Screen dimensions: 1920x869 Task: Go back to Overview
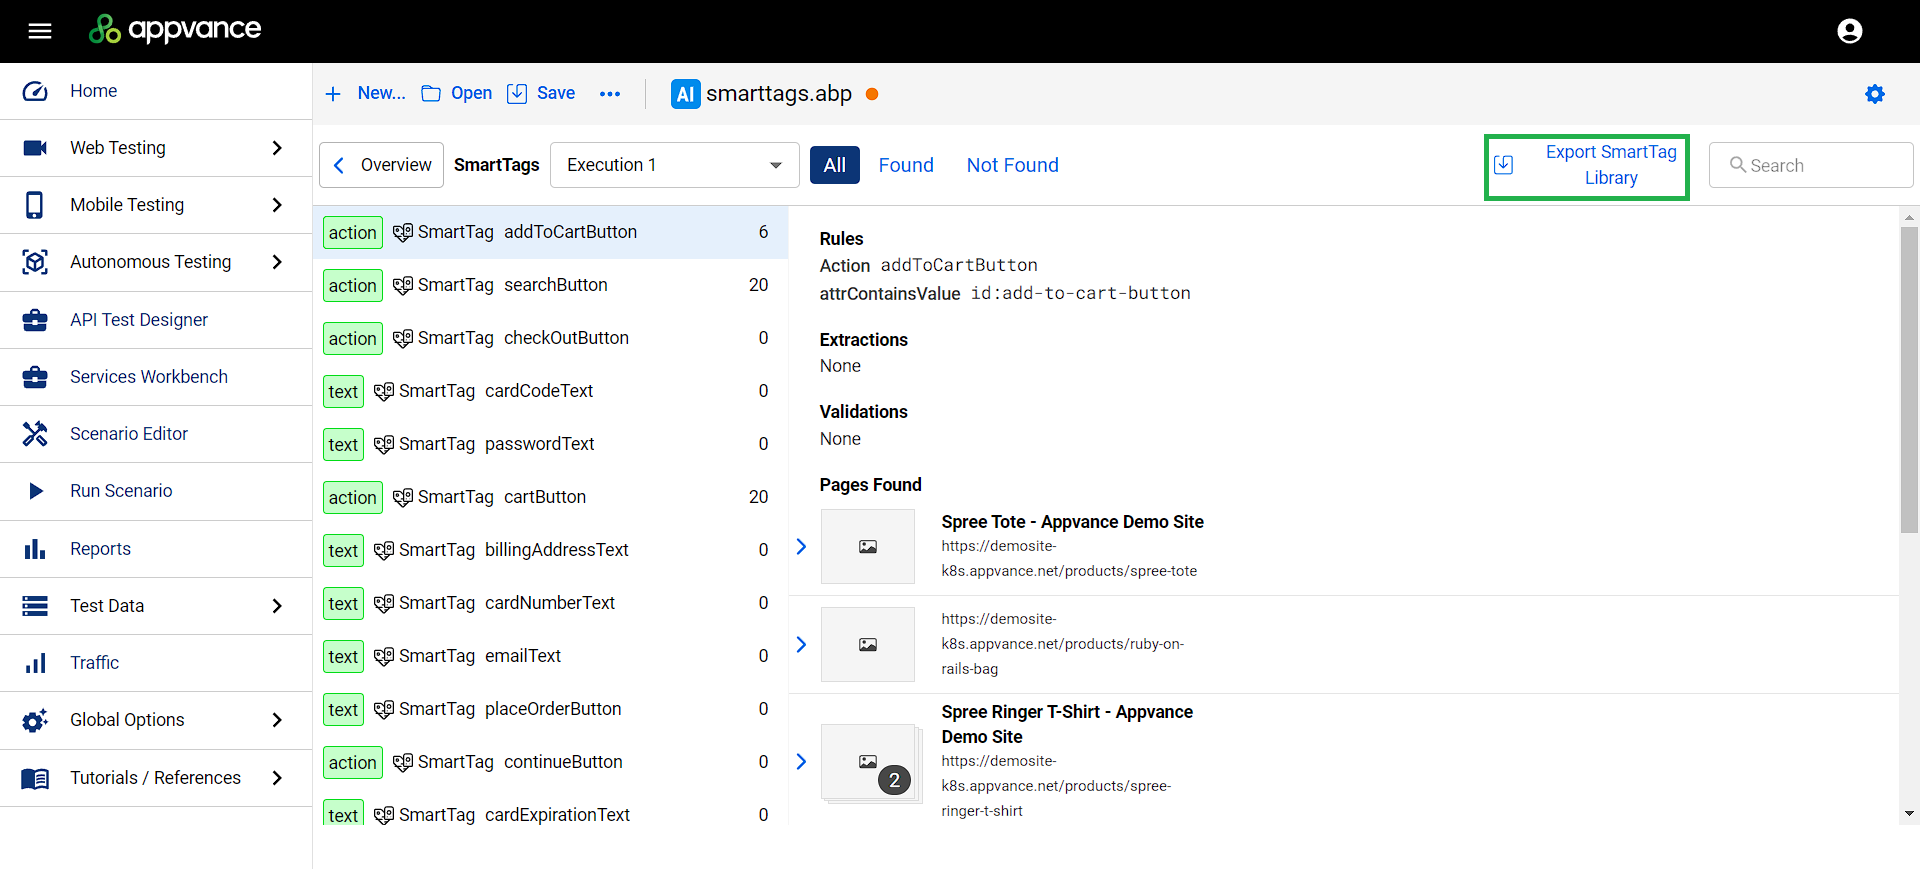381,165
